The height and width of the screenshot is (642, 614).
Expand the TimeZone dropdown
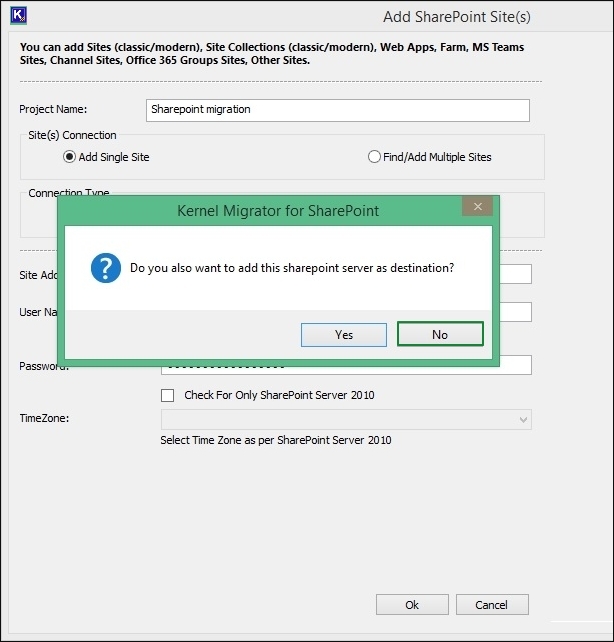click(523, 420)
